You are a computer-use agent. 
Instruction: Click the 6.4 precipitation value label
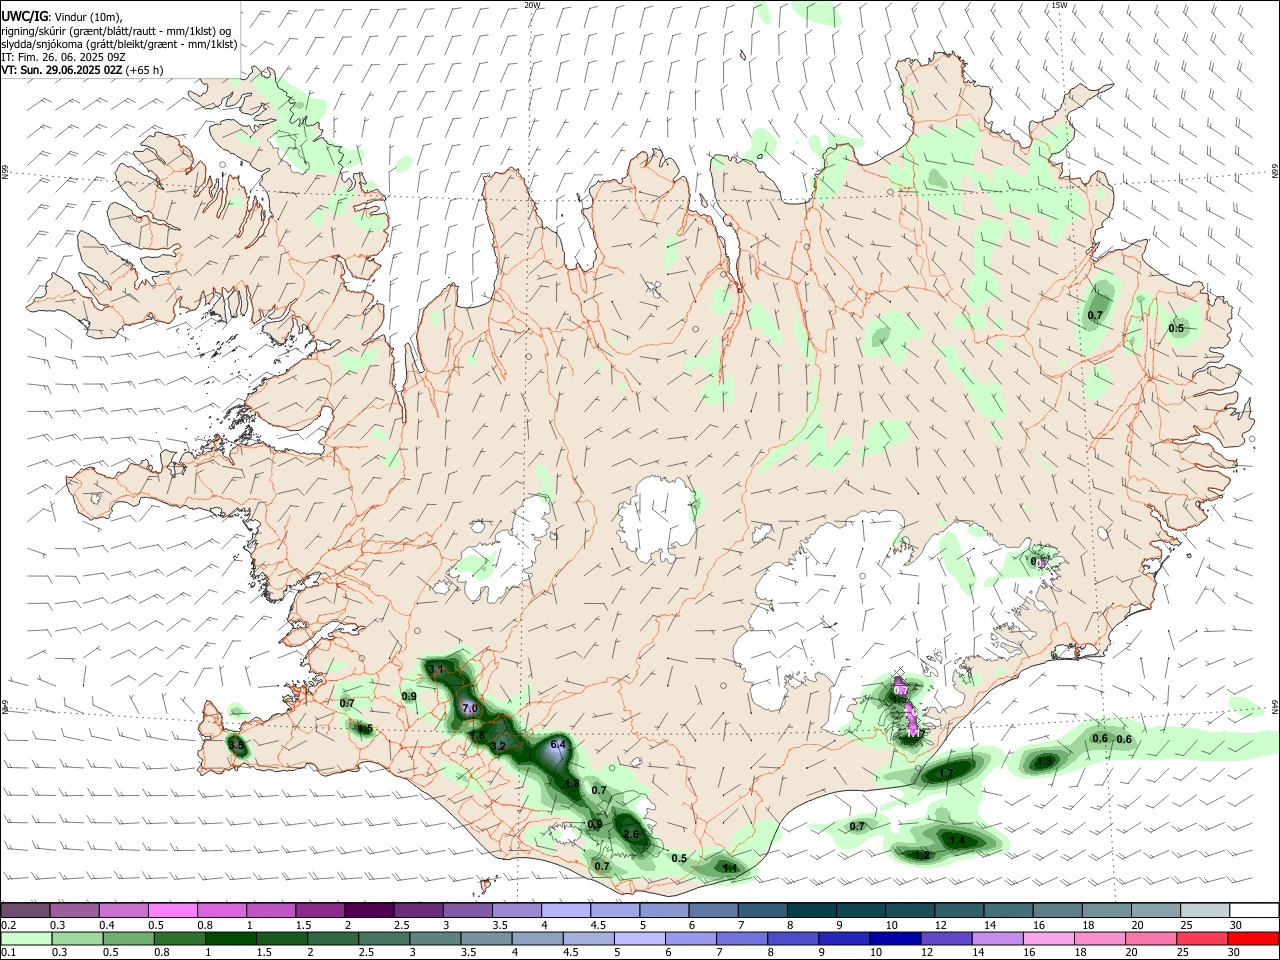coord(558,745)
